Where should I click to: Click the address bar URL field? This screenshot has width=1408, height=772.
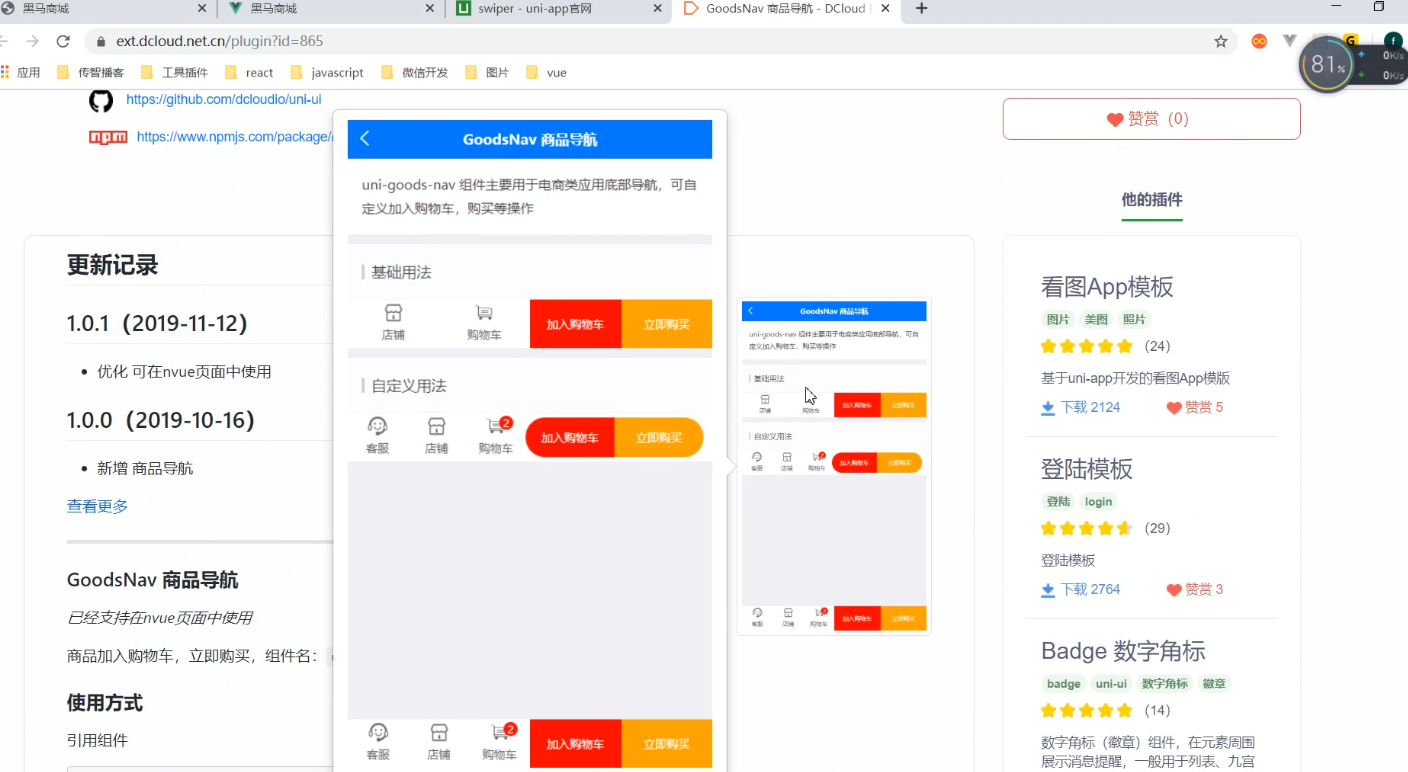(660, 41)
